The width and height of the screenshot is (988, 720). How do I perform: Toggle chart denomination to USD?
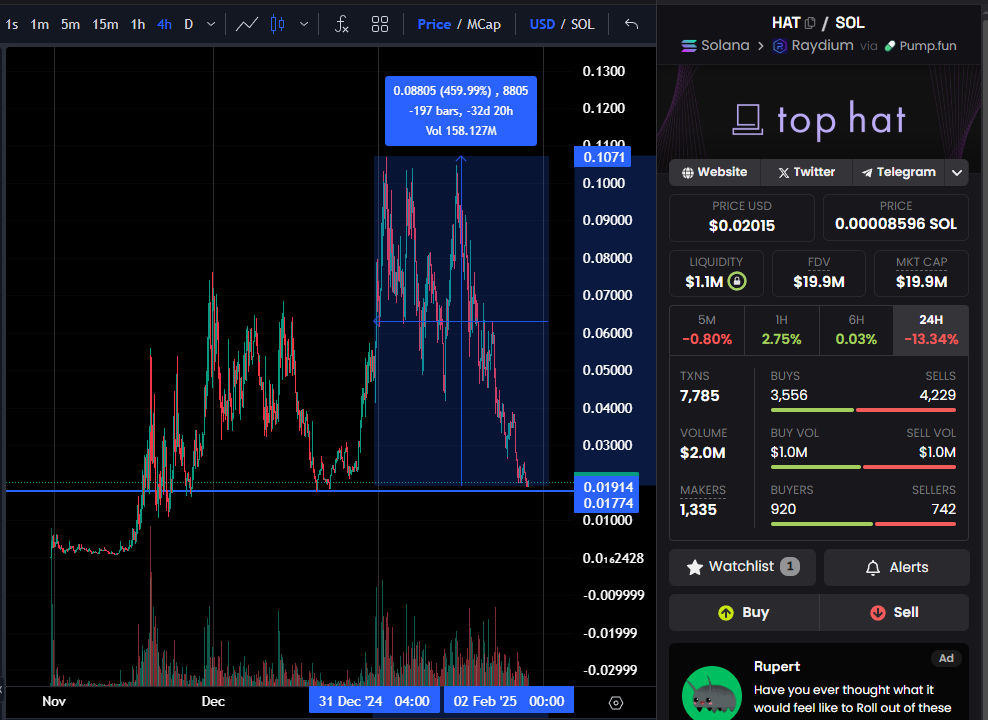click(542, 25)
